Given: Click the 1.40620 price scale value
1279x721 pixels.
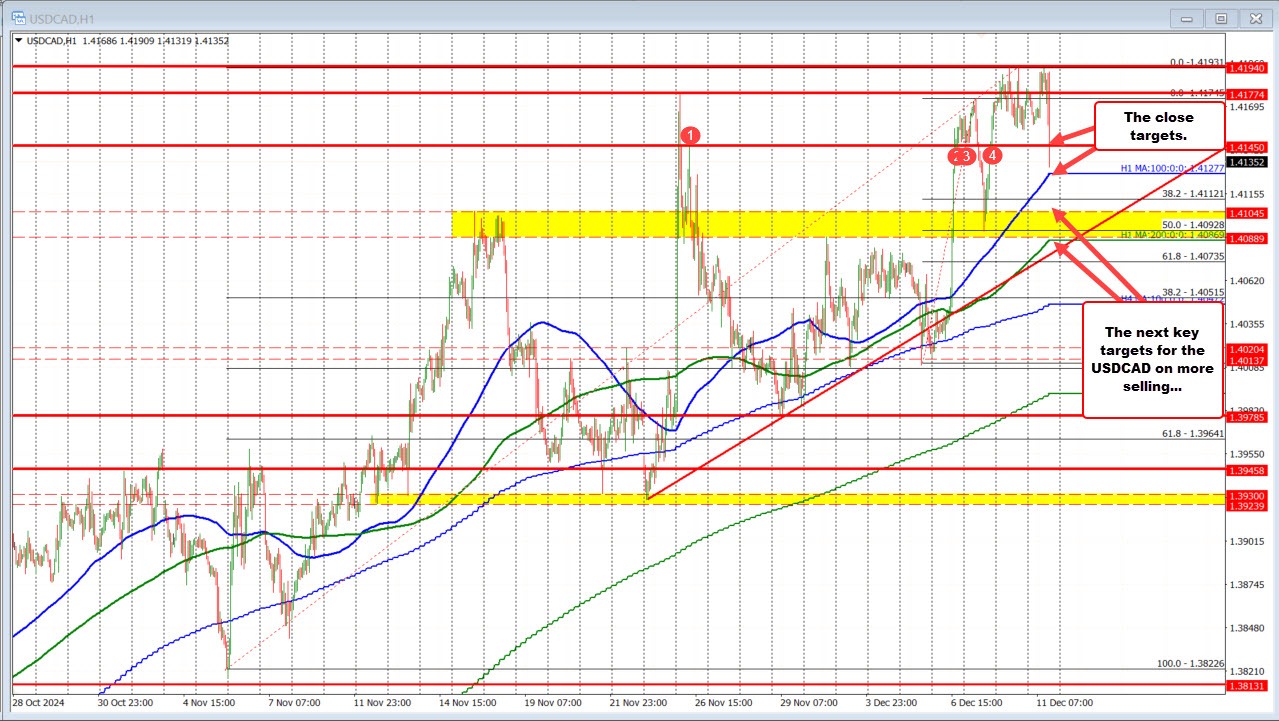Looking at the screenshot, I should pyautogui.click(x=1247, y=280).
